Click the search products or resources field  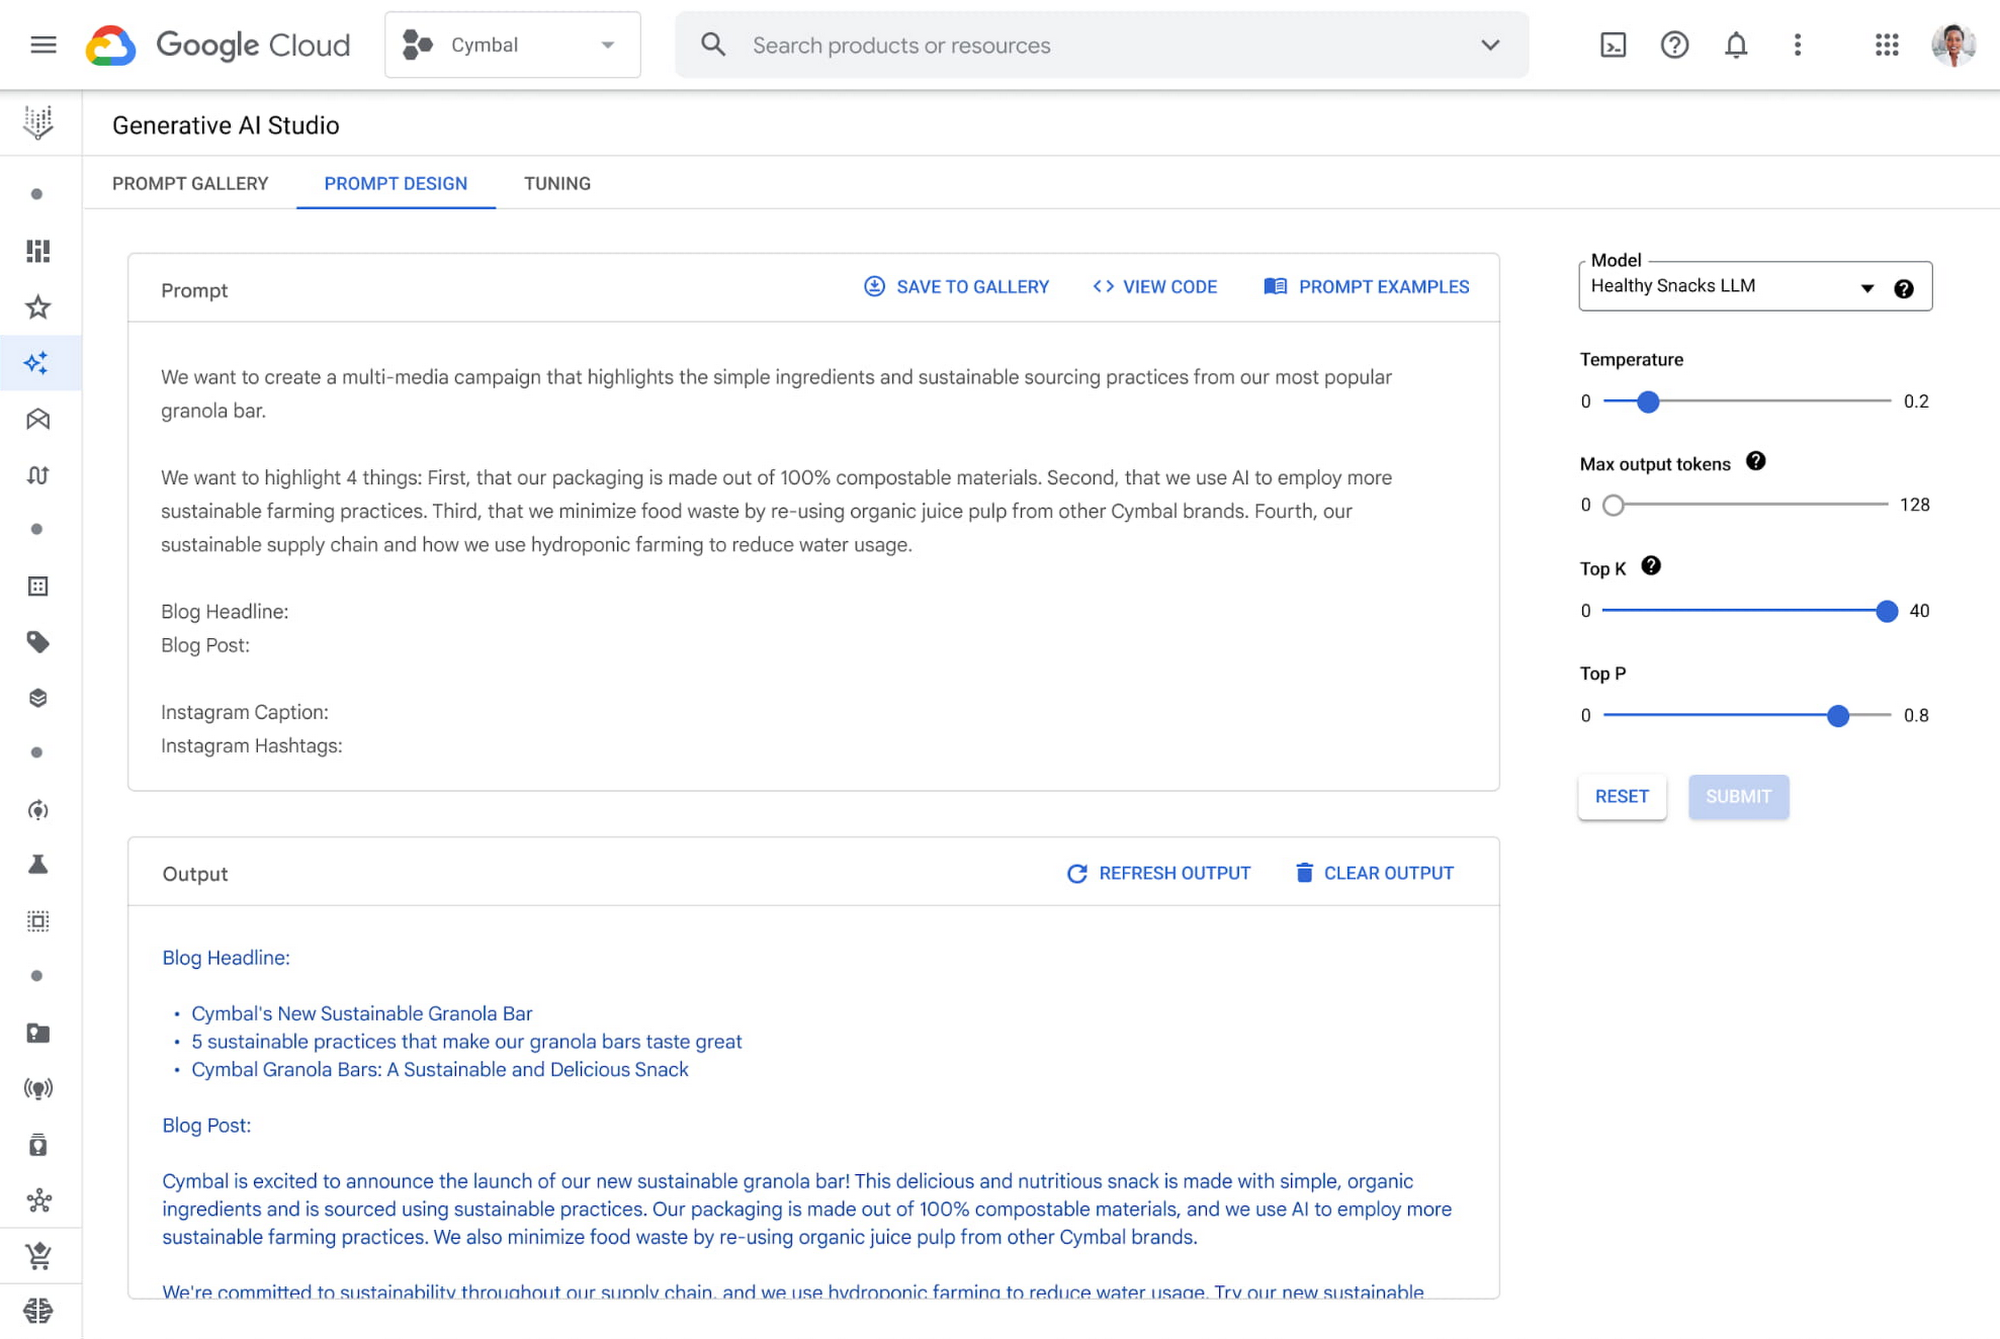[x=1100, y=45]
